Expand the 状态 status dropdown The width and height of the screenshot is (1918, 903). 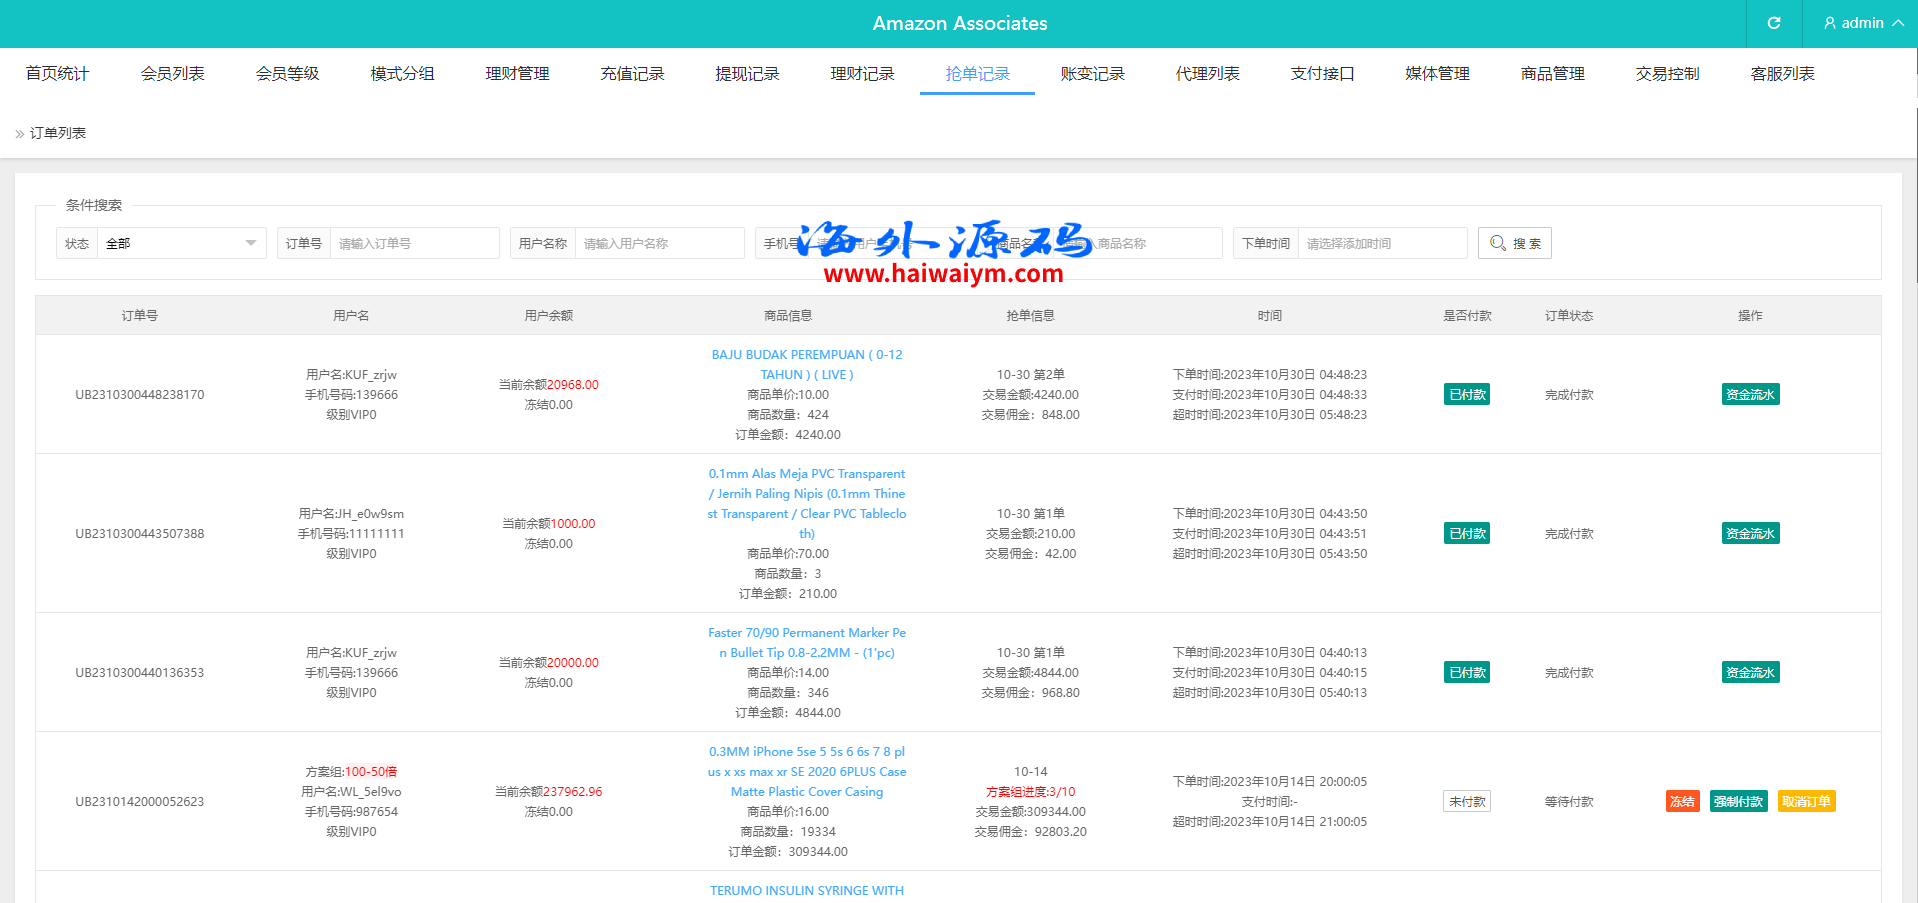point(181,243)
